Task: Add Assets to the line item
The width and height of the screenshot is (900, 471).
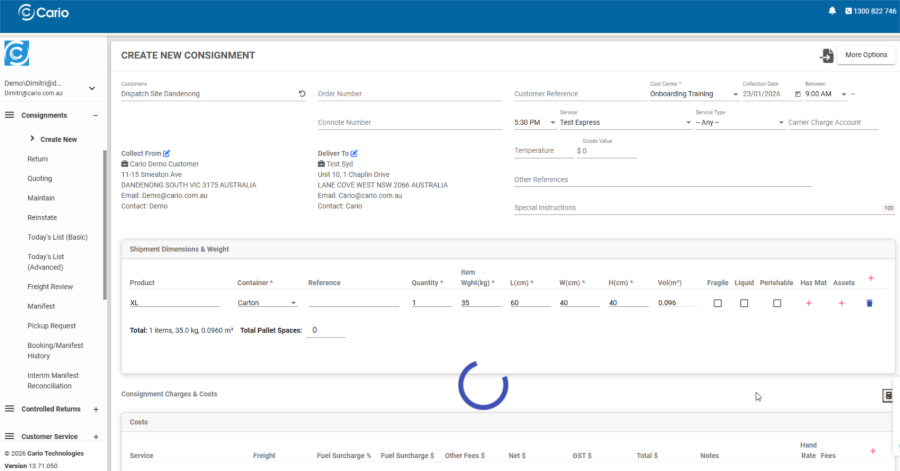Action: (x=841, y=302)
